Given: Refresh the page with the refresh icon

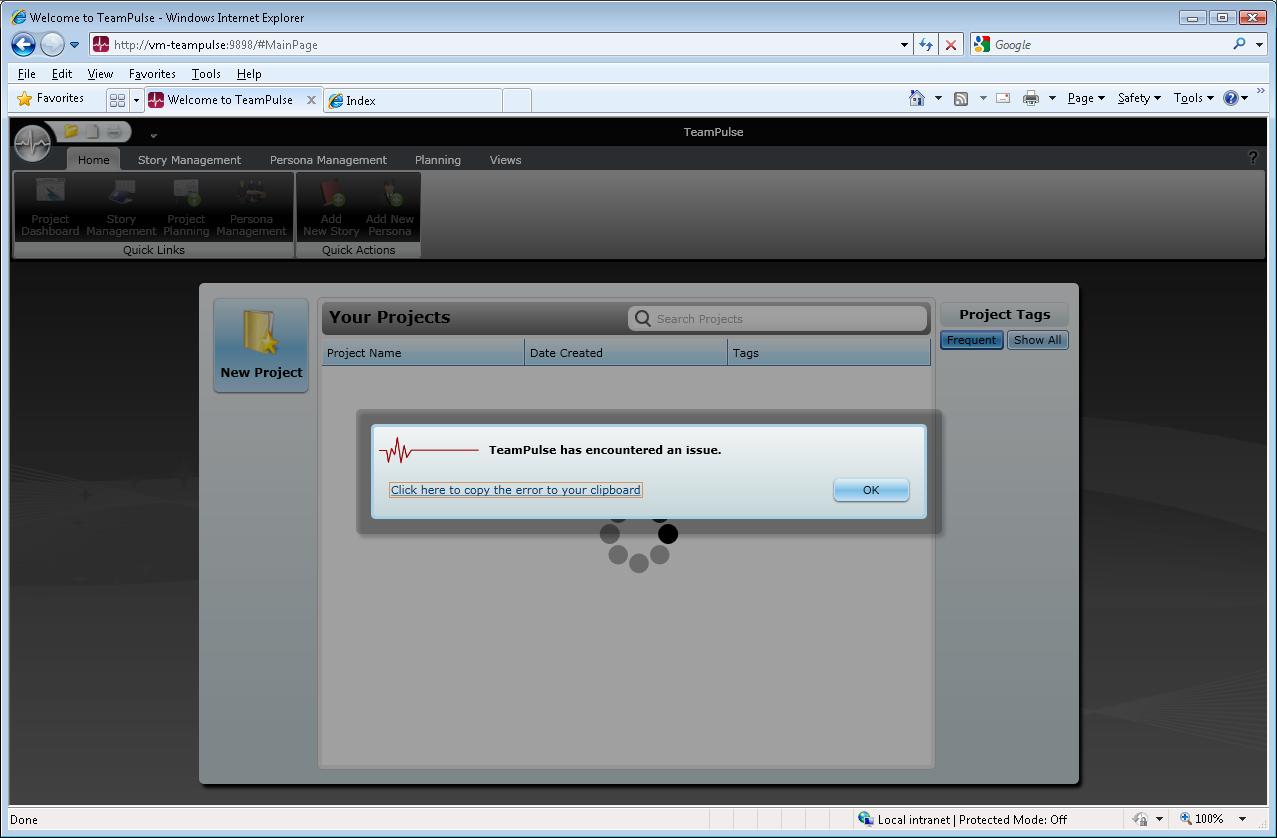Looking at the screenshot, I should pos(926,44).
